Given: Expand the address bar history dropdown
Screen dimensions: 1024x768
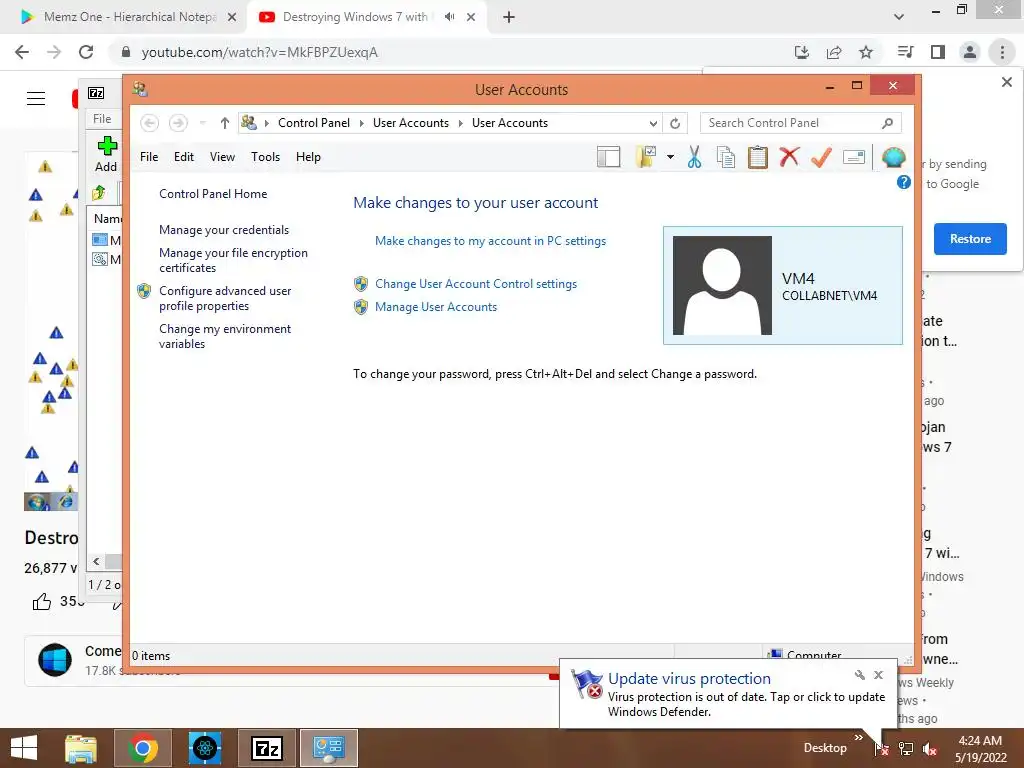Looking at the screenshot, I should (653, 123).
